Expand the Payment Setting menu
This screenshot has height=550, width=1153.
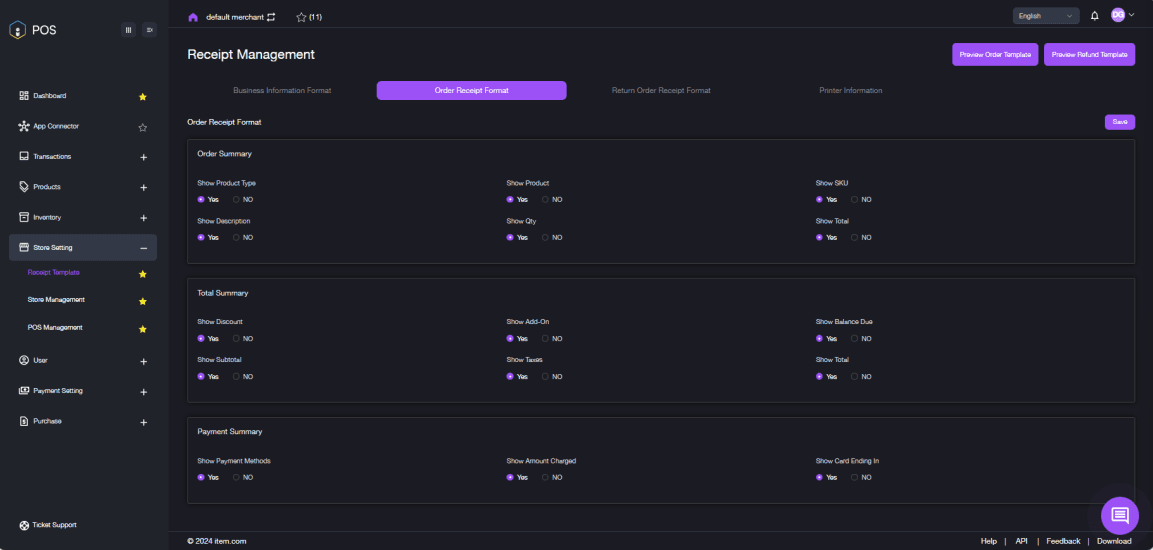143,392
